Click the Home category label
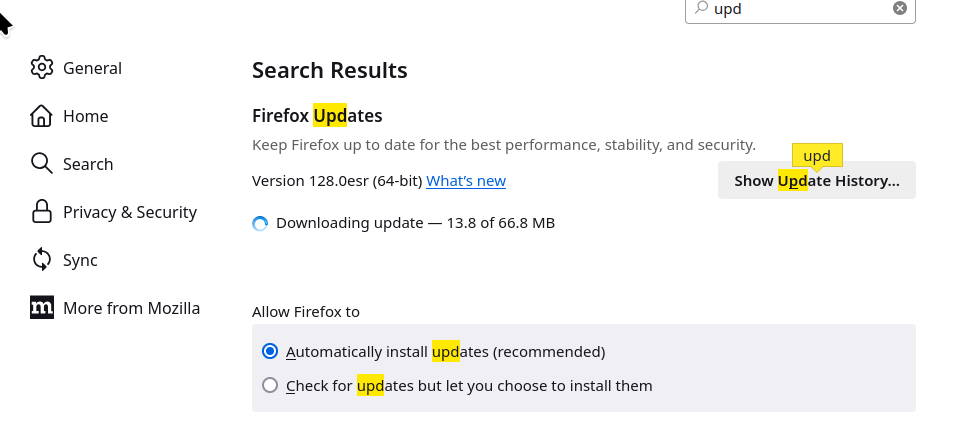This screenshot has width=969, height=428. pyautogui.click(x=85, y=116)
